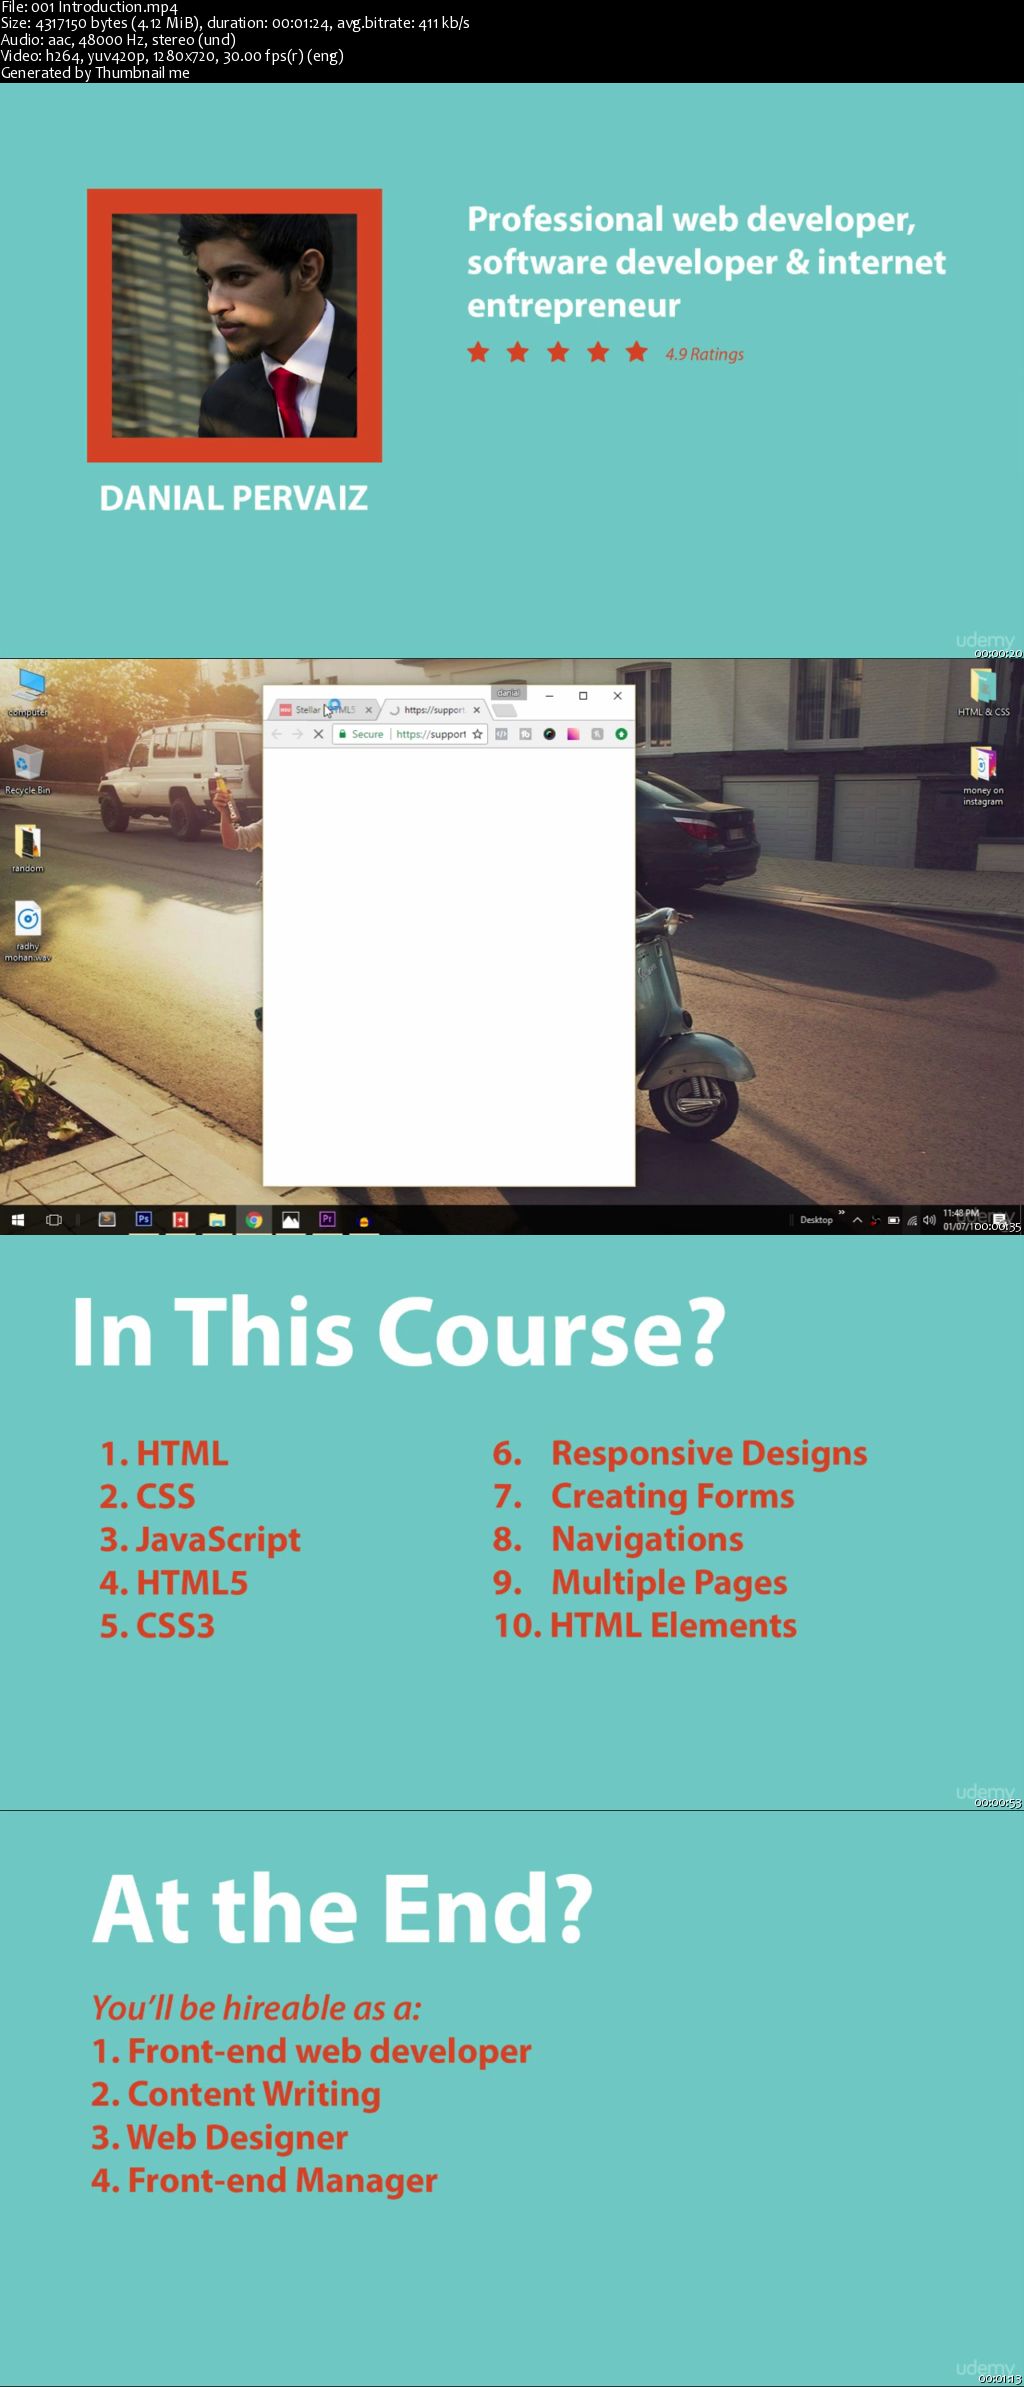
Task: Open the notification Action Center
Action: [999, 1219]
